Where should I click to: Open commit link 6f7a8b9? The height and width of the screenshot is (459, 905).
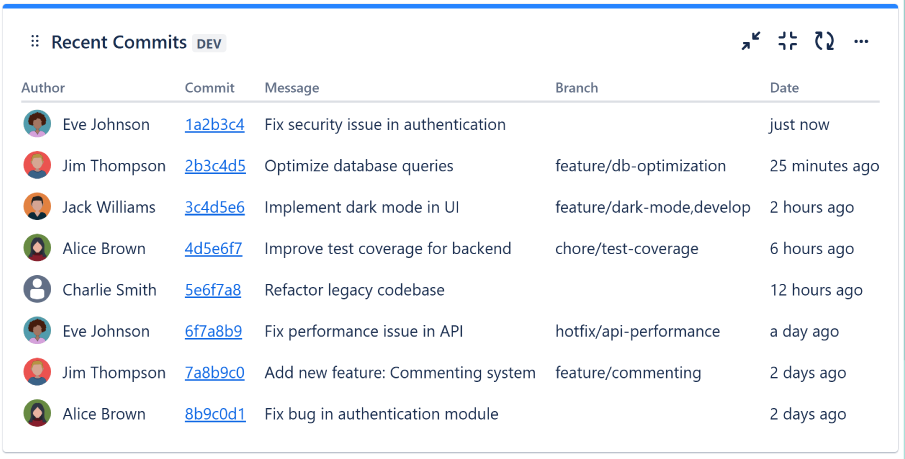point(214,331)
